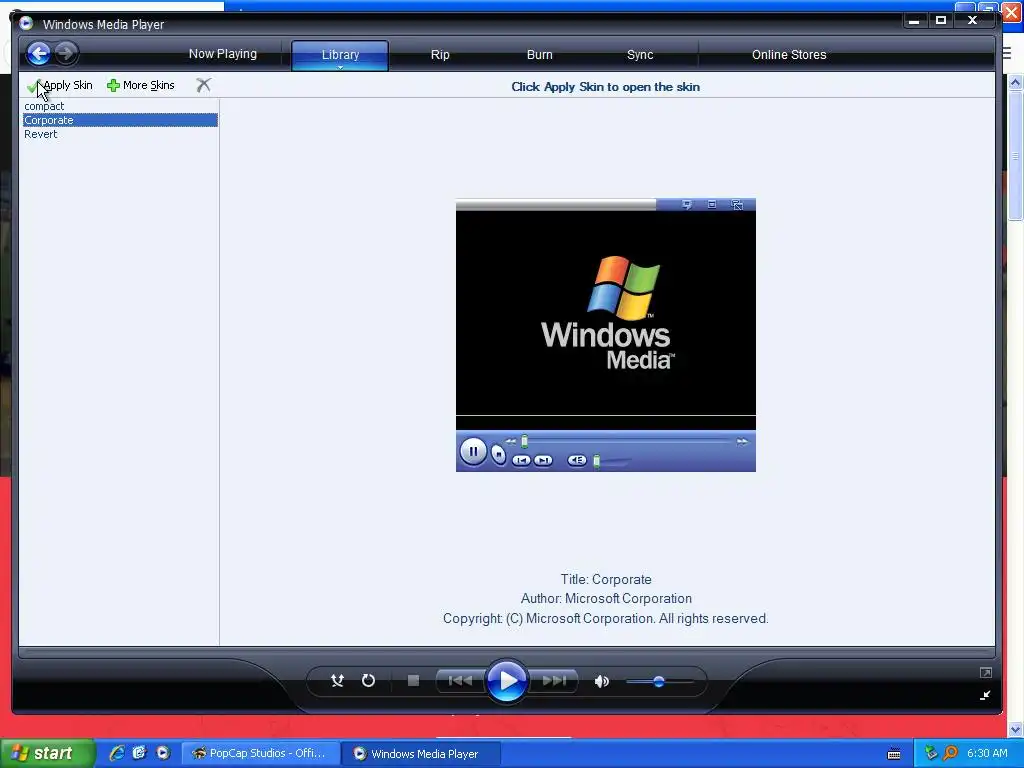Apply the selected skin

[x=60, y=86]
